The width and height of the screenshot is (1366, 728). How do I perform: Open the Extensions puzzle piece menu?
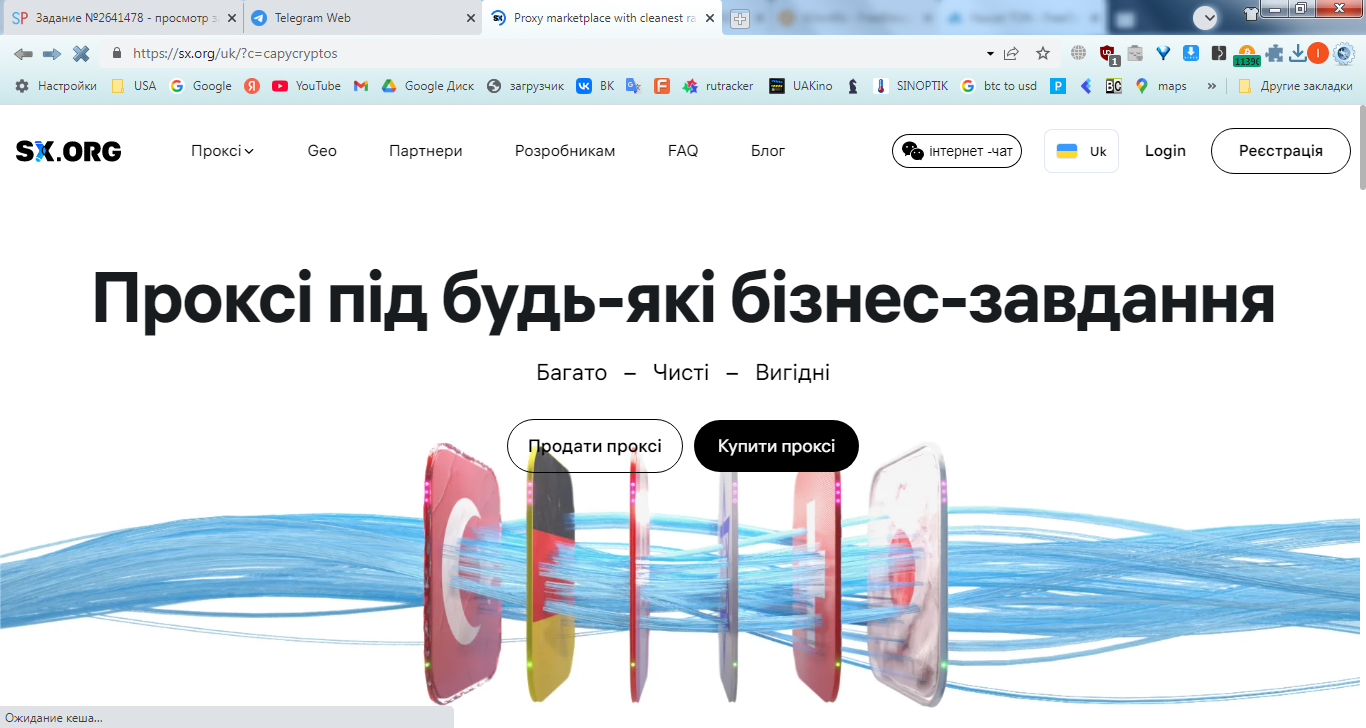(x=1275, y=53)
